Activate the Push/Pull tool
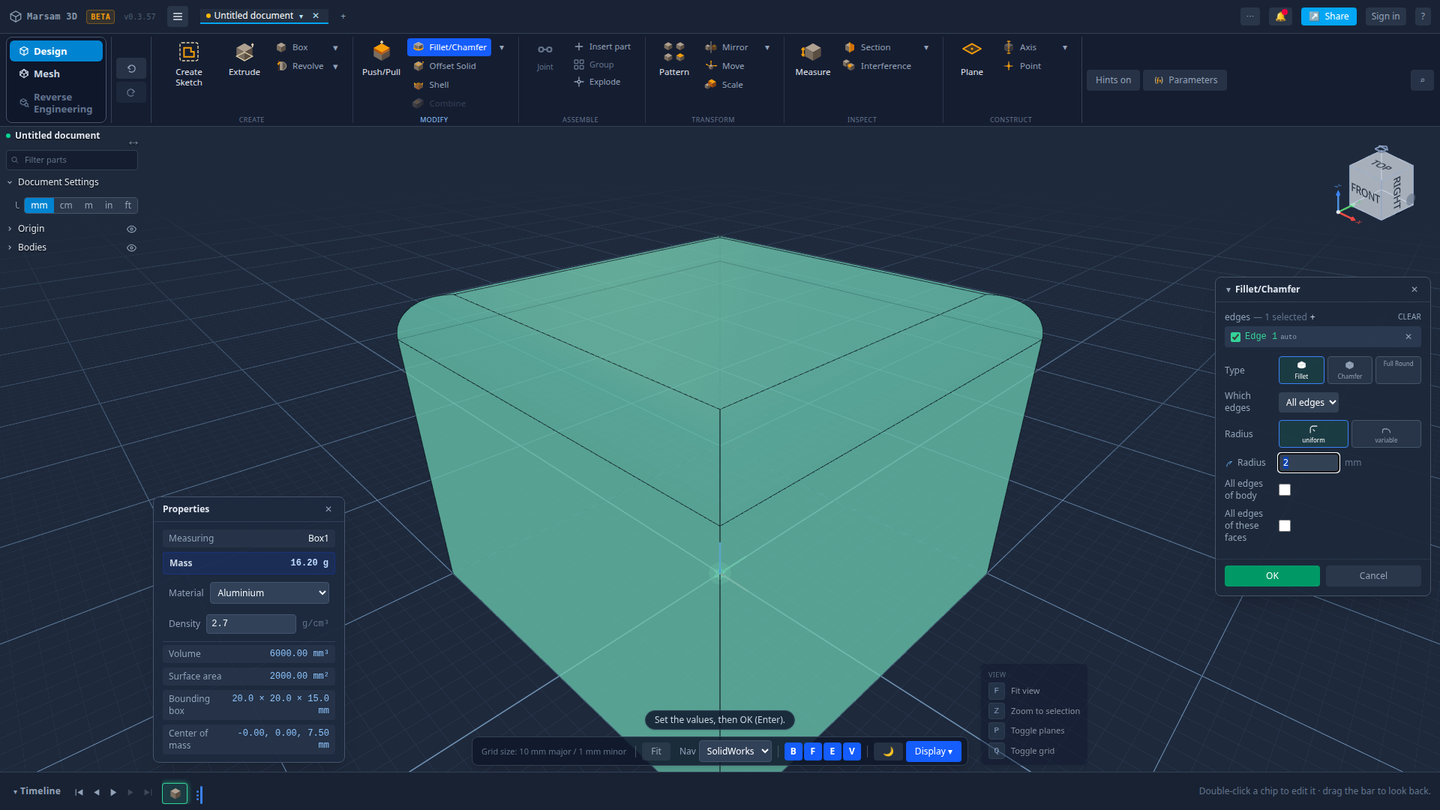1440x810 pixels. [381, 60]
